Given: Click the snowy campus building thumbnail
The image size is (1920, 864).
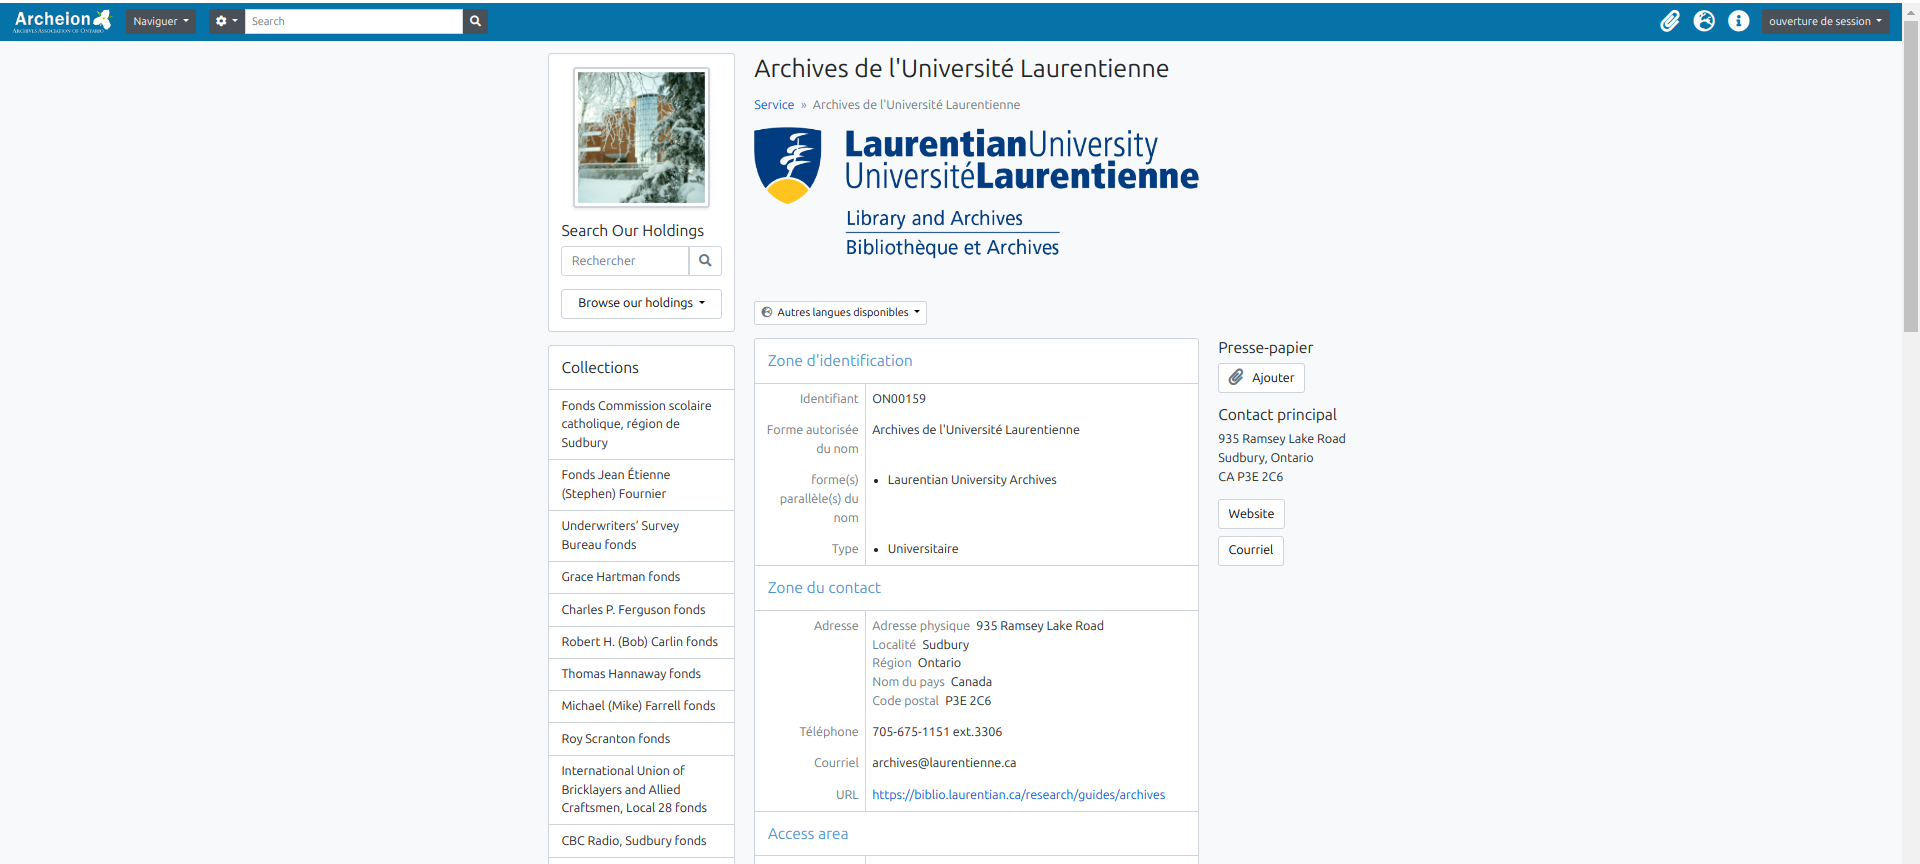Looking at the screenshot, I should click(x=641, y=137).
